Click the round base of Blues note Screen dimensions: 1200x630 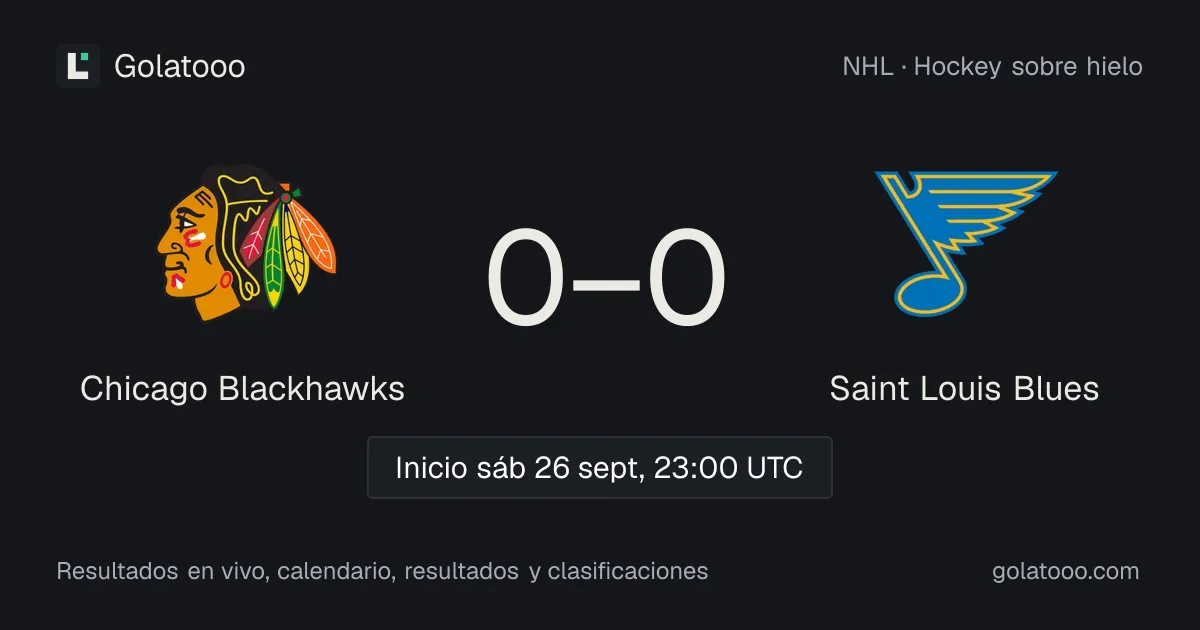[927, 288]
